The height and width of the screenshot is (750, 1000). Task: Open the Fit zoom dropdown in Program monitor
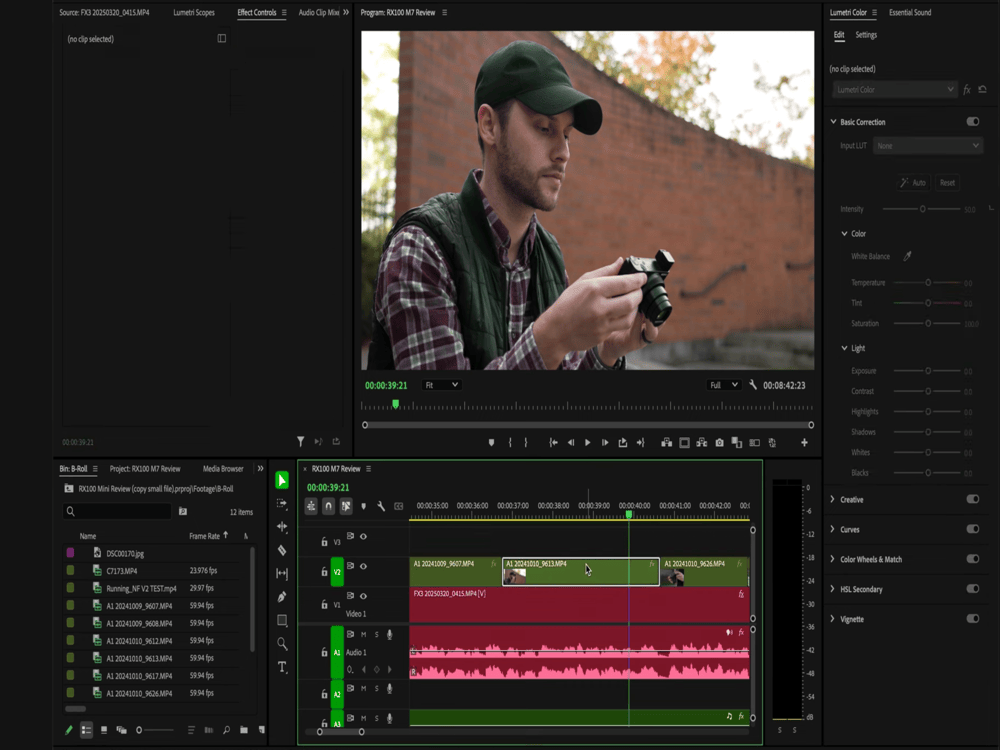[x=440, y=384]
